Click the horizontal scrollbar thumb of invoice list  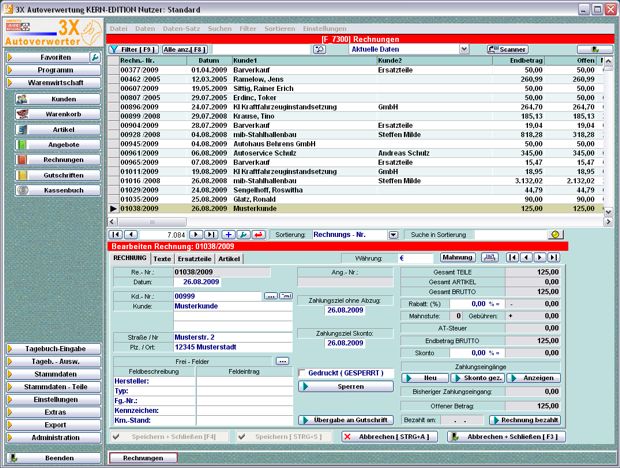pos(152,222)
